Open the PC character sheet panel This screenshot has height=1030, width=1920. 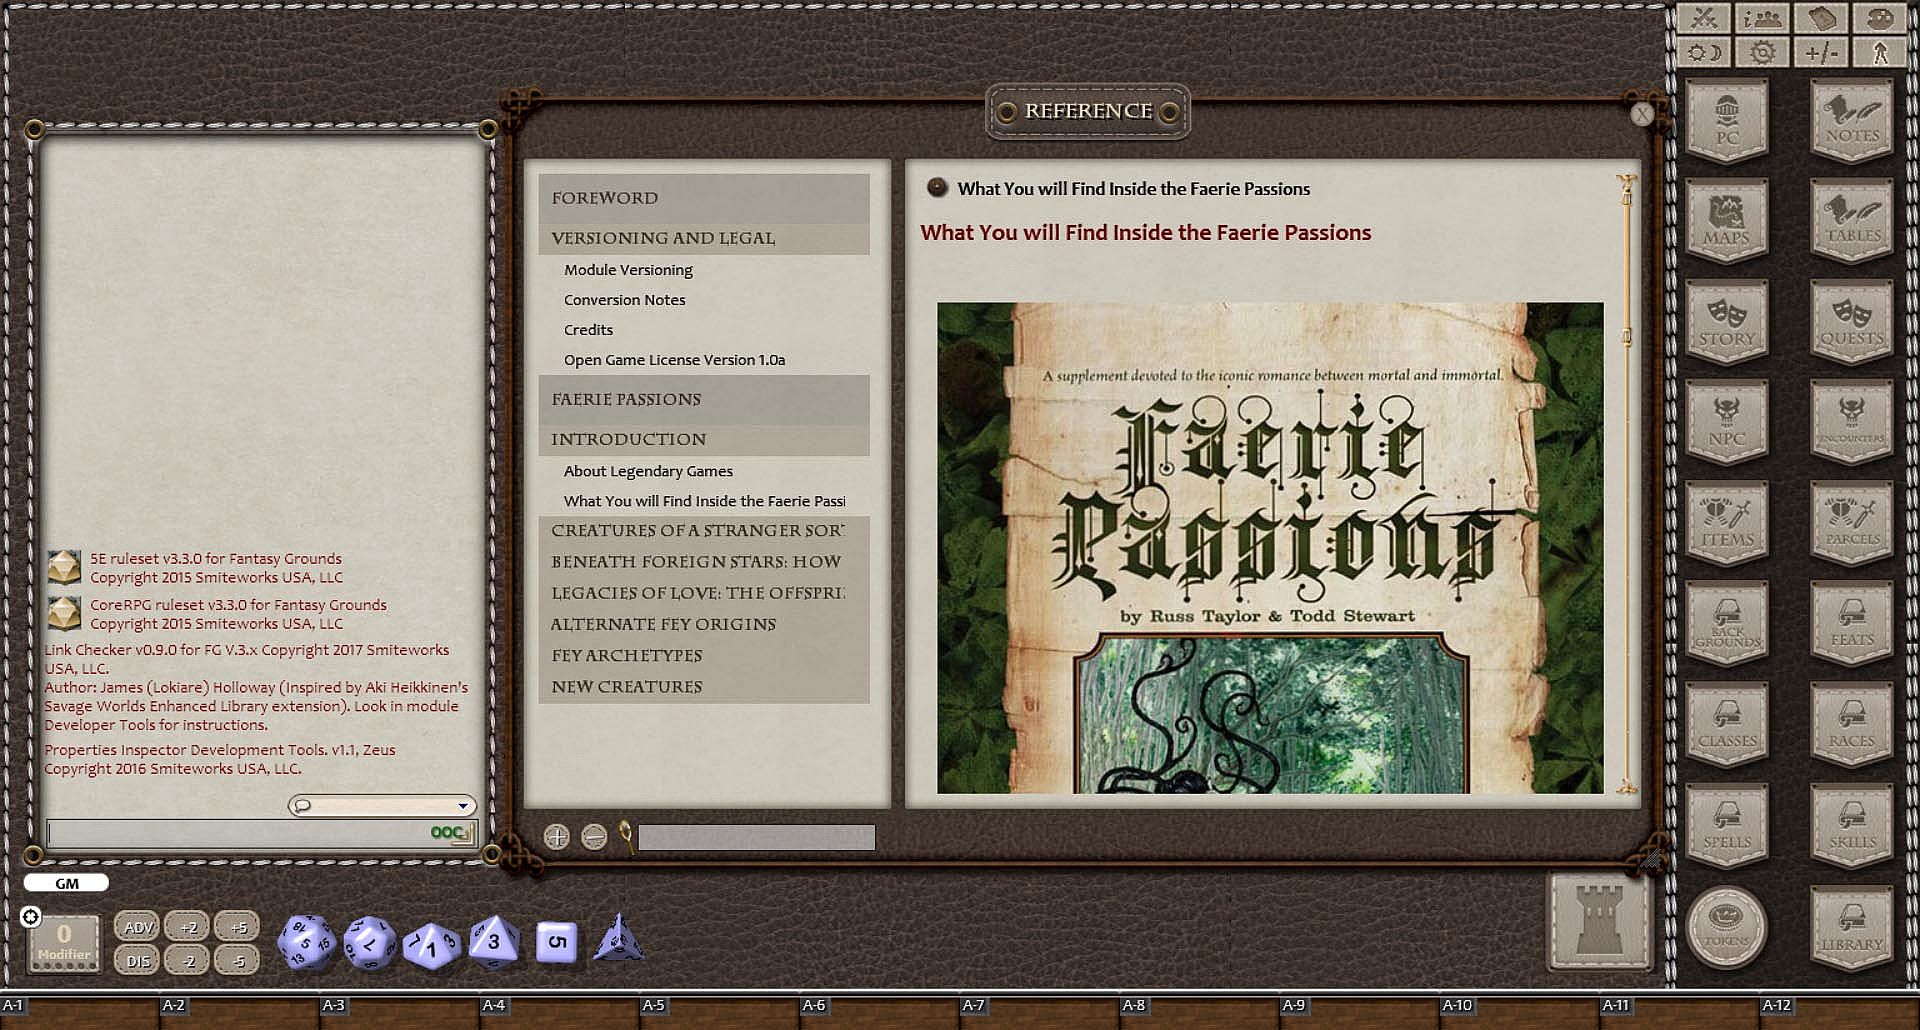coord(1726,121)
